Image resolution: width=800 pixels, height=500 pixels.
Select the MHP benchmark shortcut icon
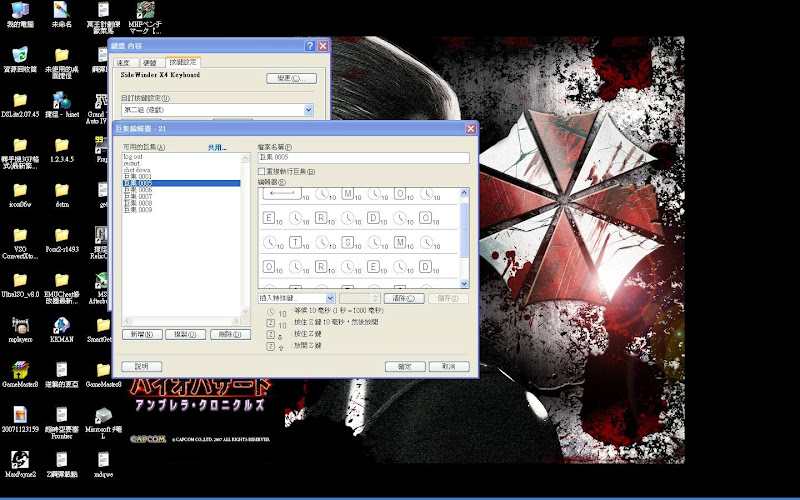point(145,18)
